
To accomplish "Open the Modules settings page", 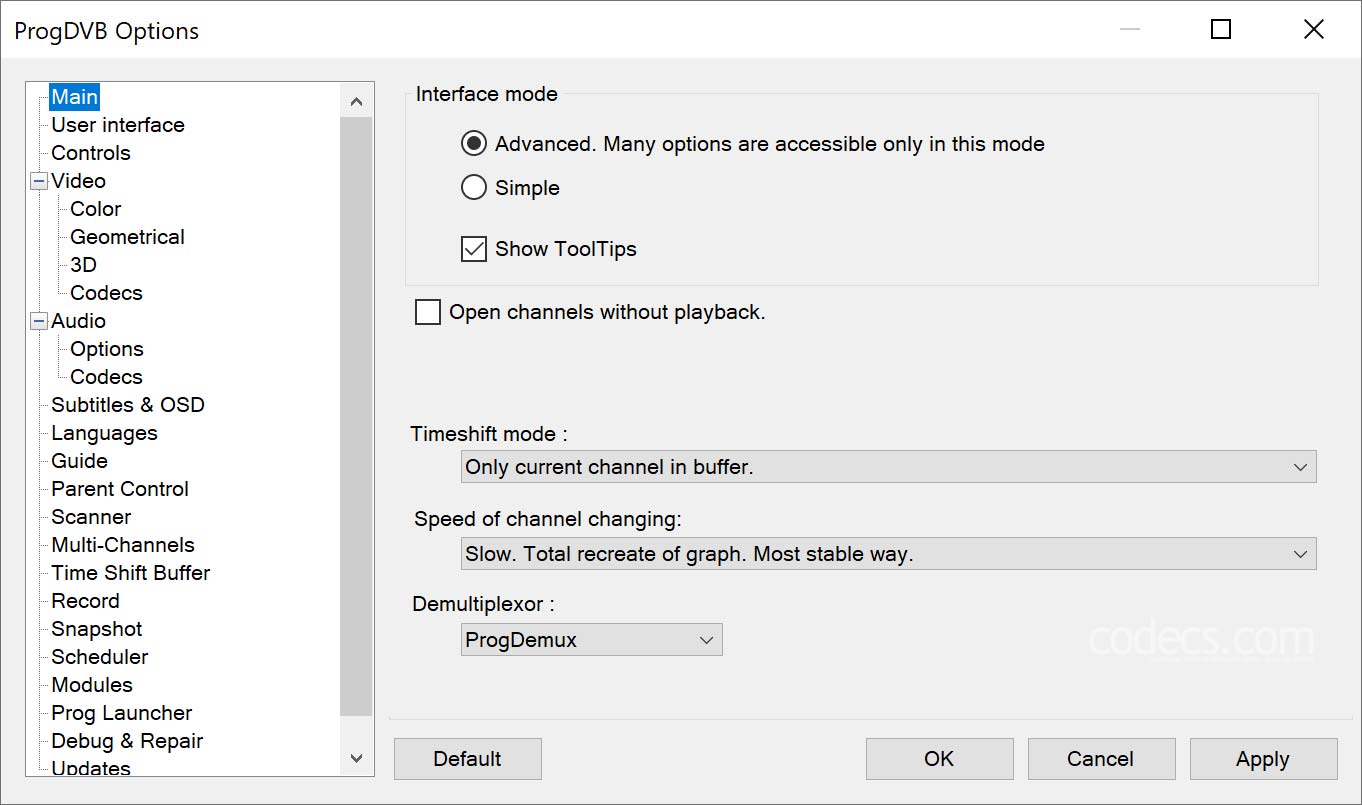I will (92, 685).
